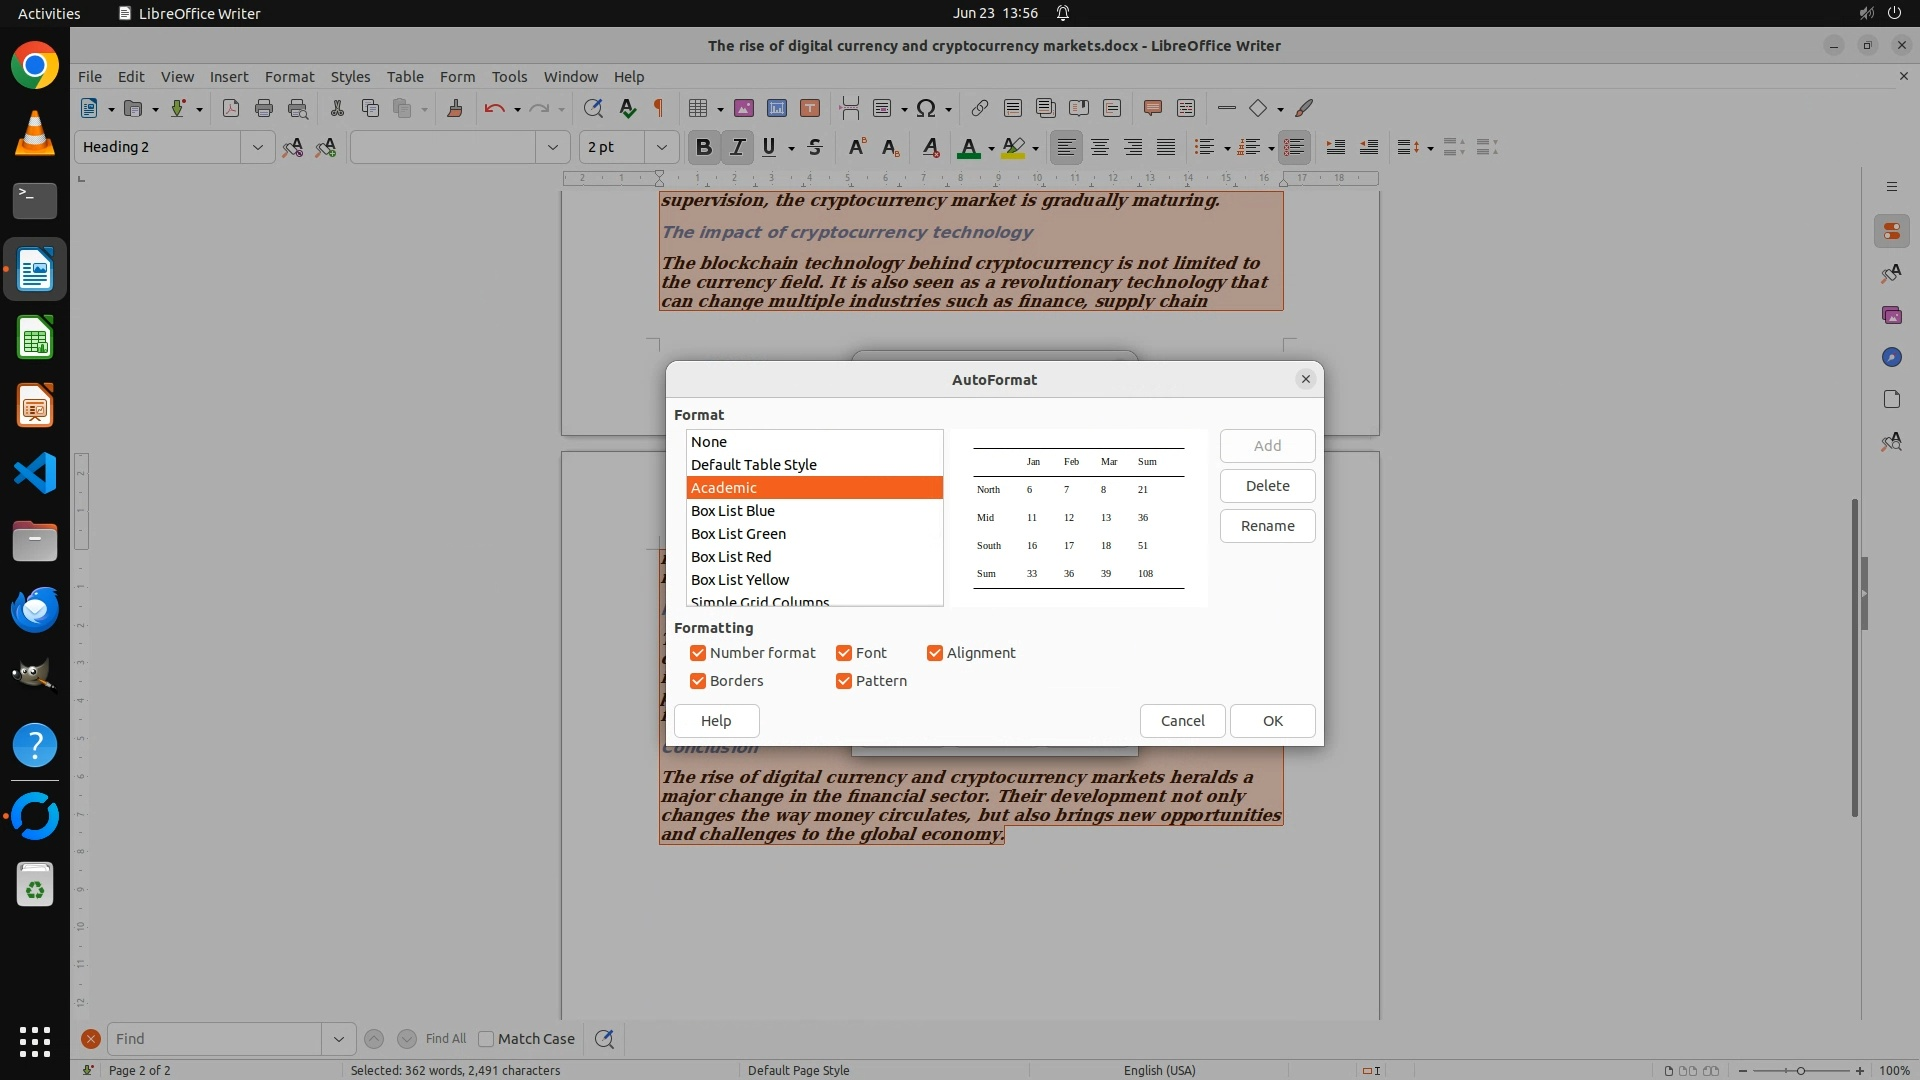Expand the font name dropdown arrow
This screenshot has width=1920, height=1080.
552,147
